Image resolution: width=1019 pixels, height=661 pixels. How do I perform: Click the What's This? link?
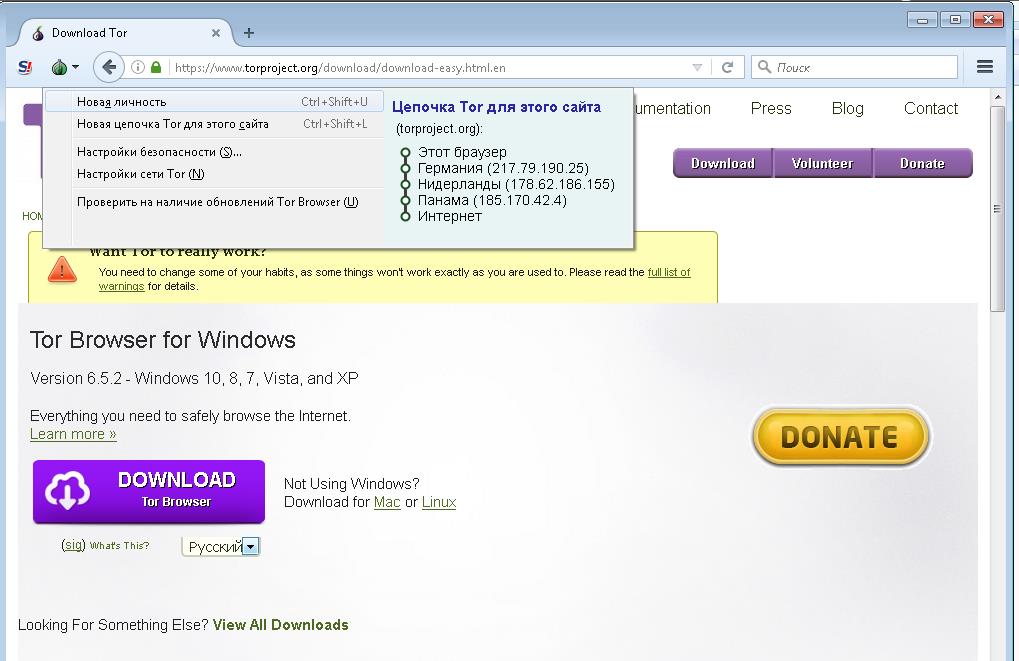tap(120, 545)
